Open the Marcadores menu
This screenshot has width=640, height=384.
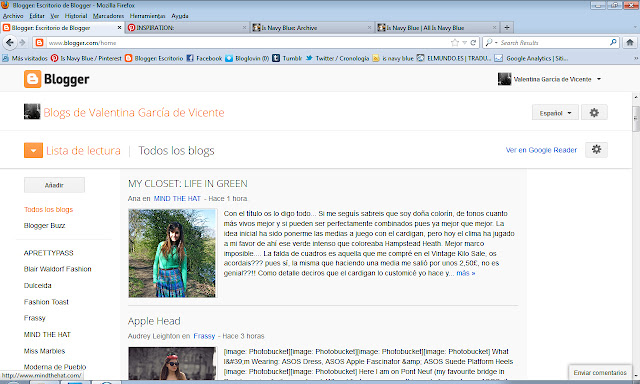108,16
